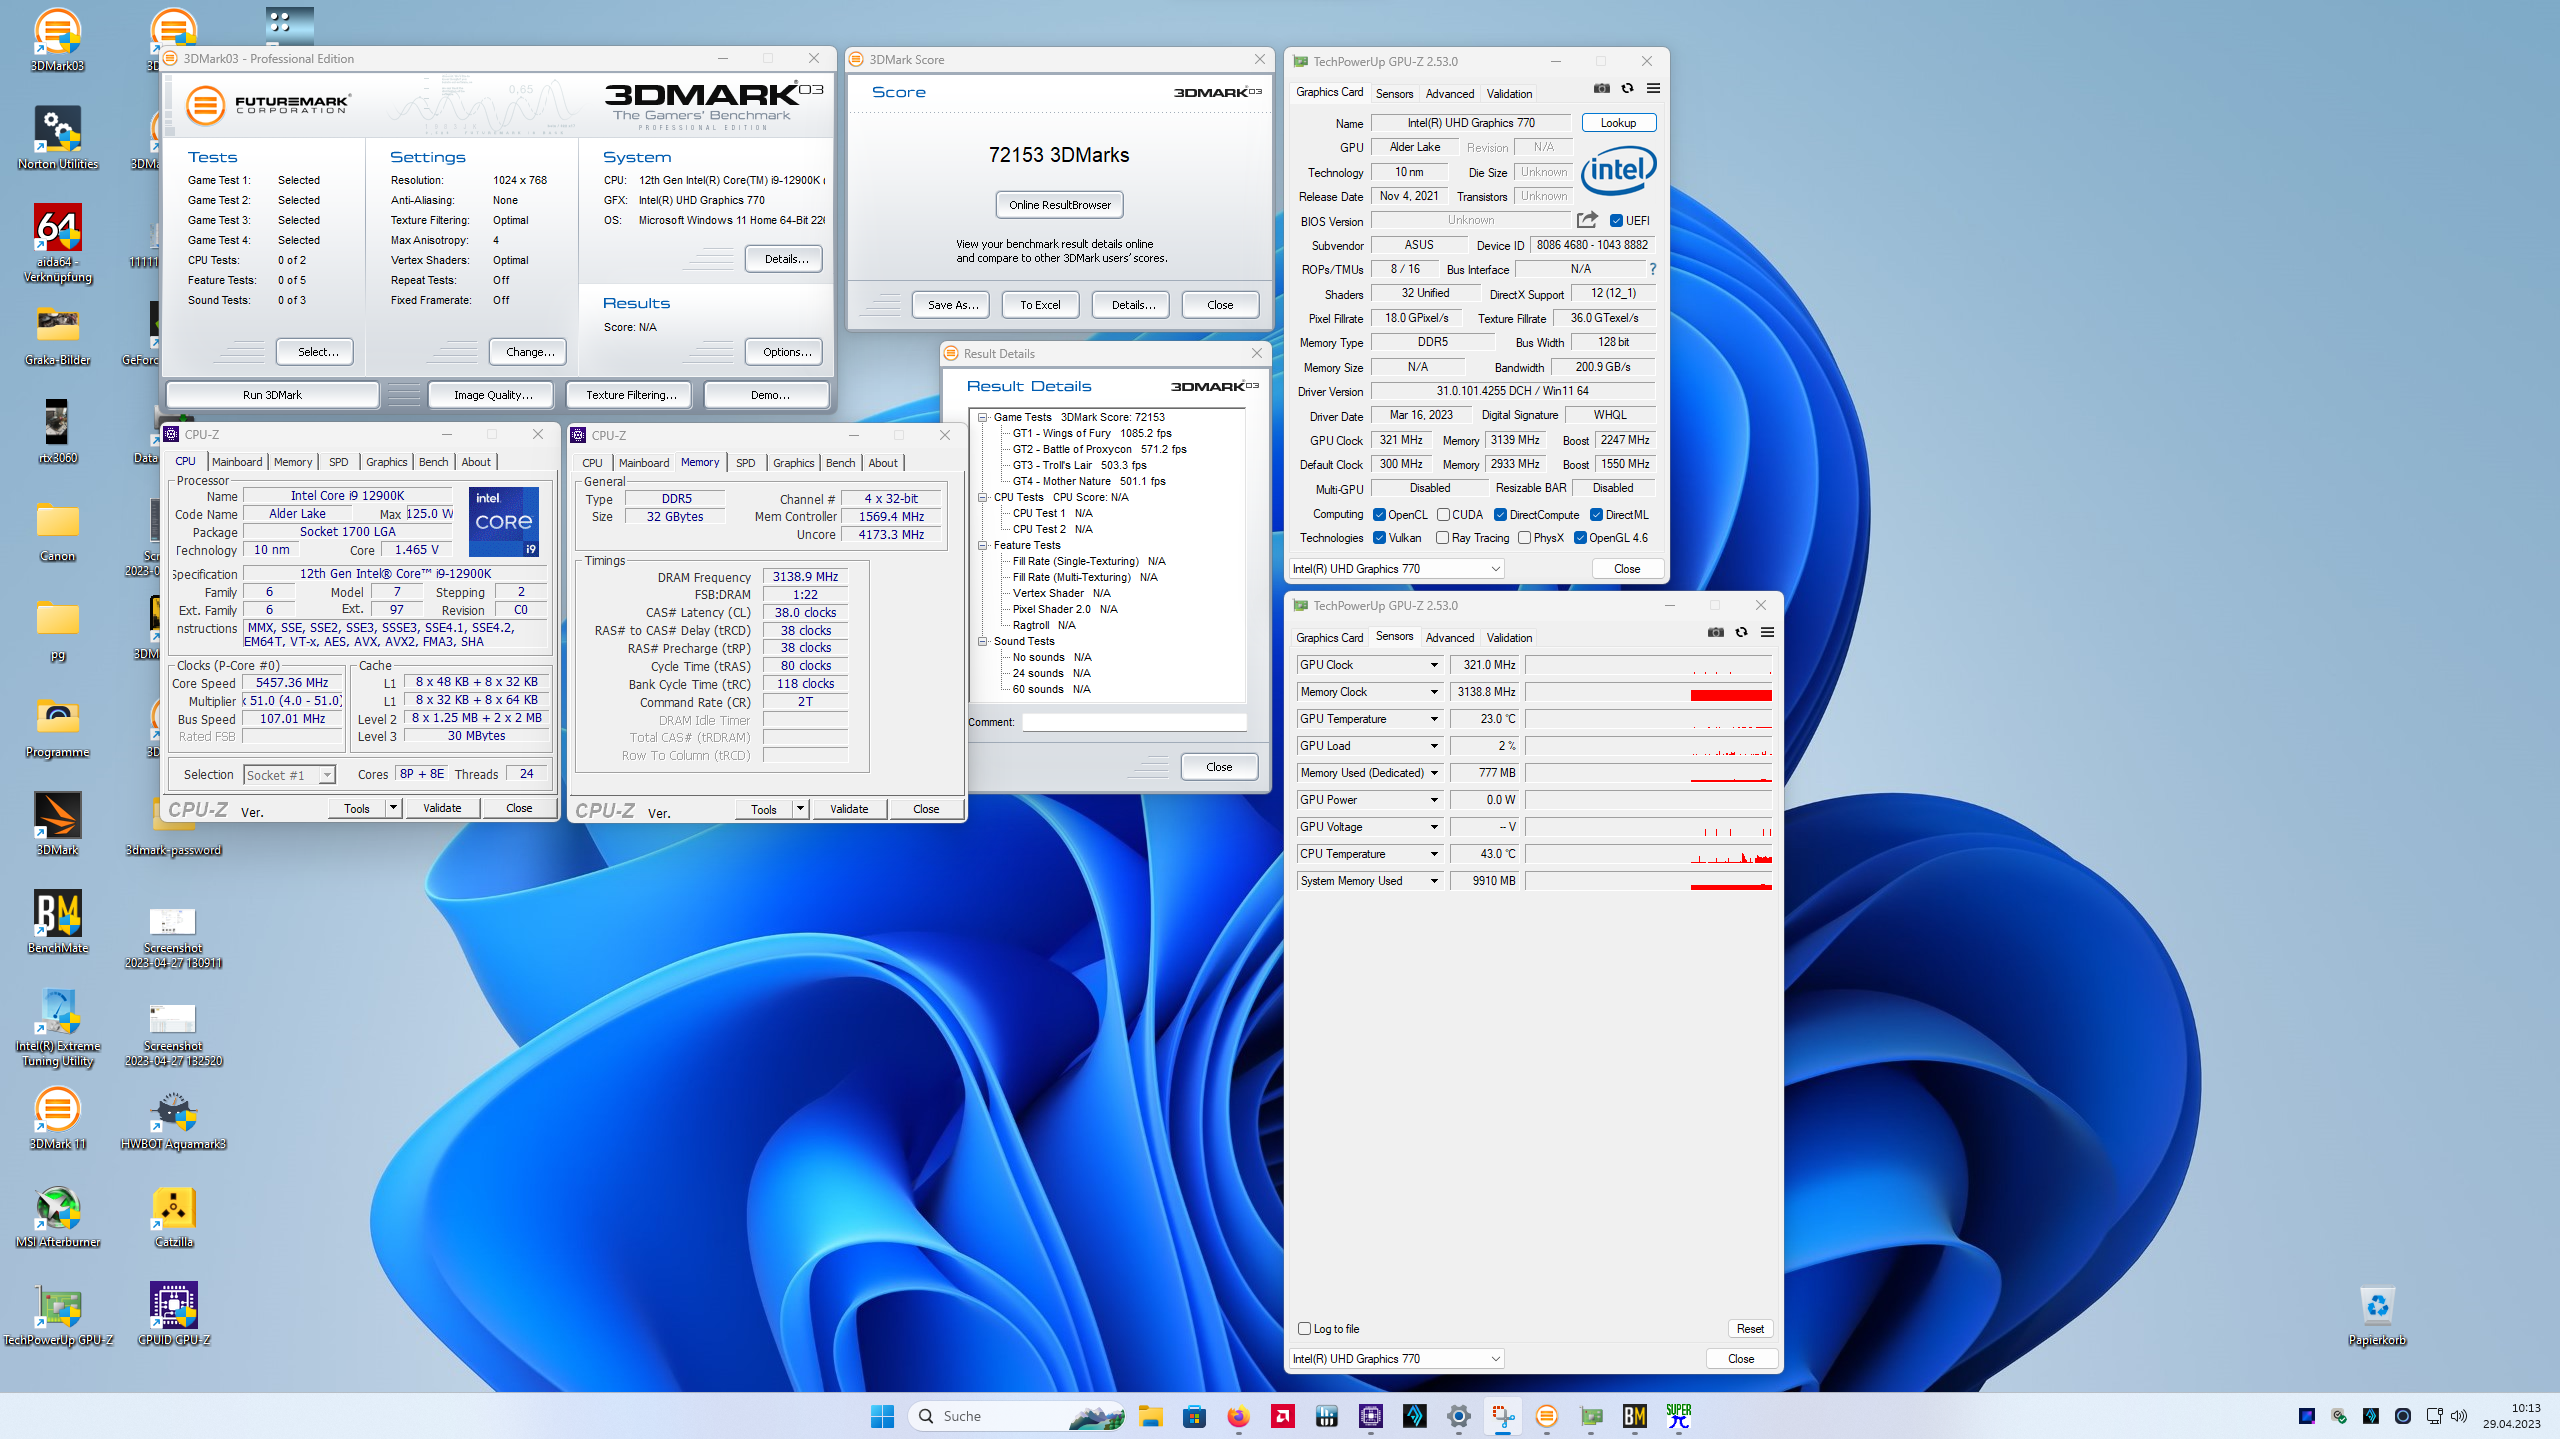
Task: Toggle Ray Tracing checkbox
Action: click(x=1442, y=538)
